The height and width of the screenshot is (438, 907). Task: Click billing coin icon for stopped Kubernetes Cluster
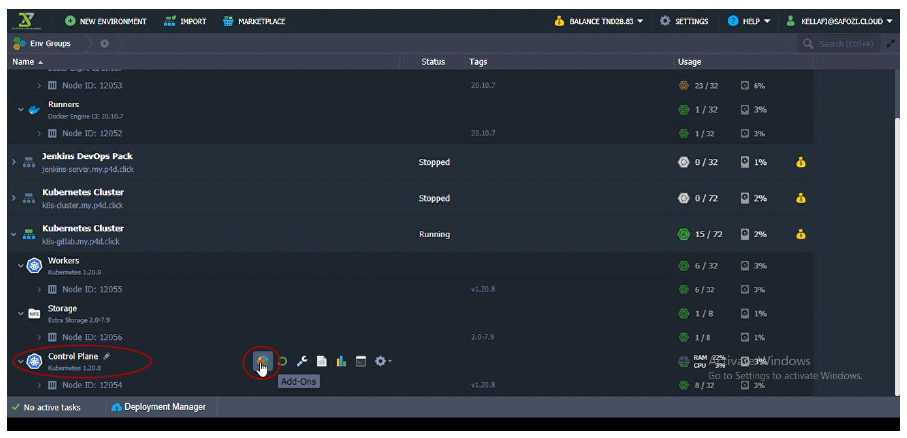(x=801, y=198)
